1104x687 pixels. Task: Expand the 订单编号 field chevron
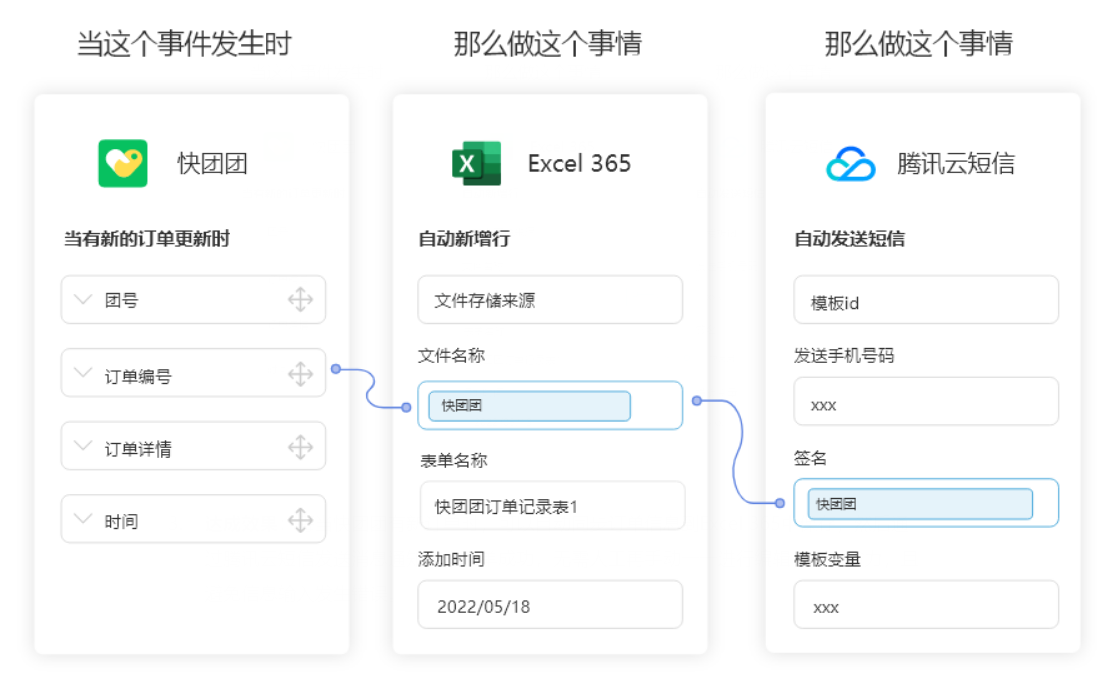83,373
